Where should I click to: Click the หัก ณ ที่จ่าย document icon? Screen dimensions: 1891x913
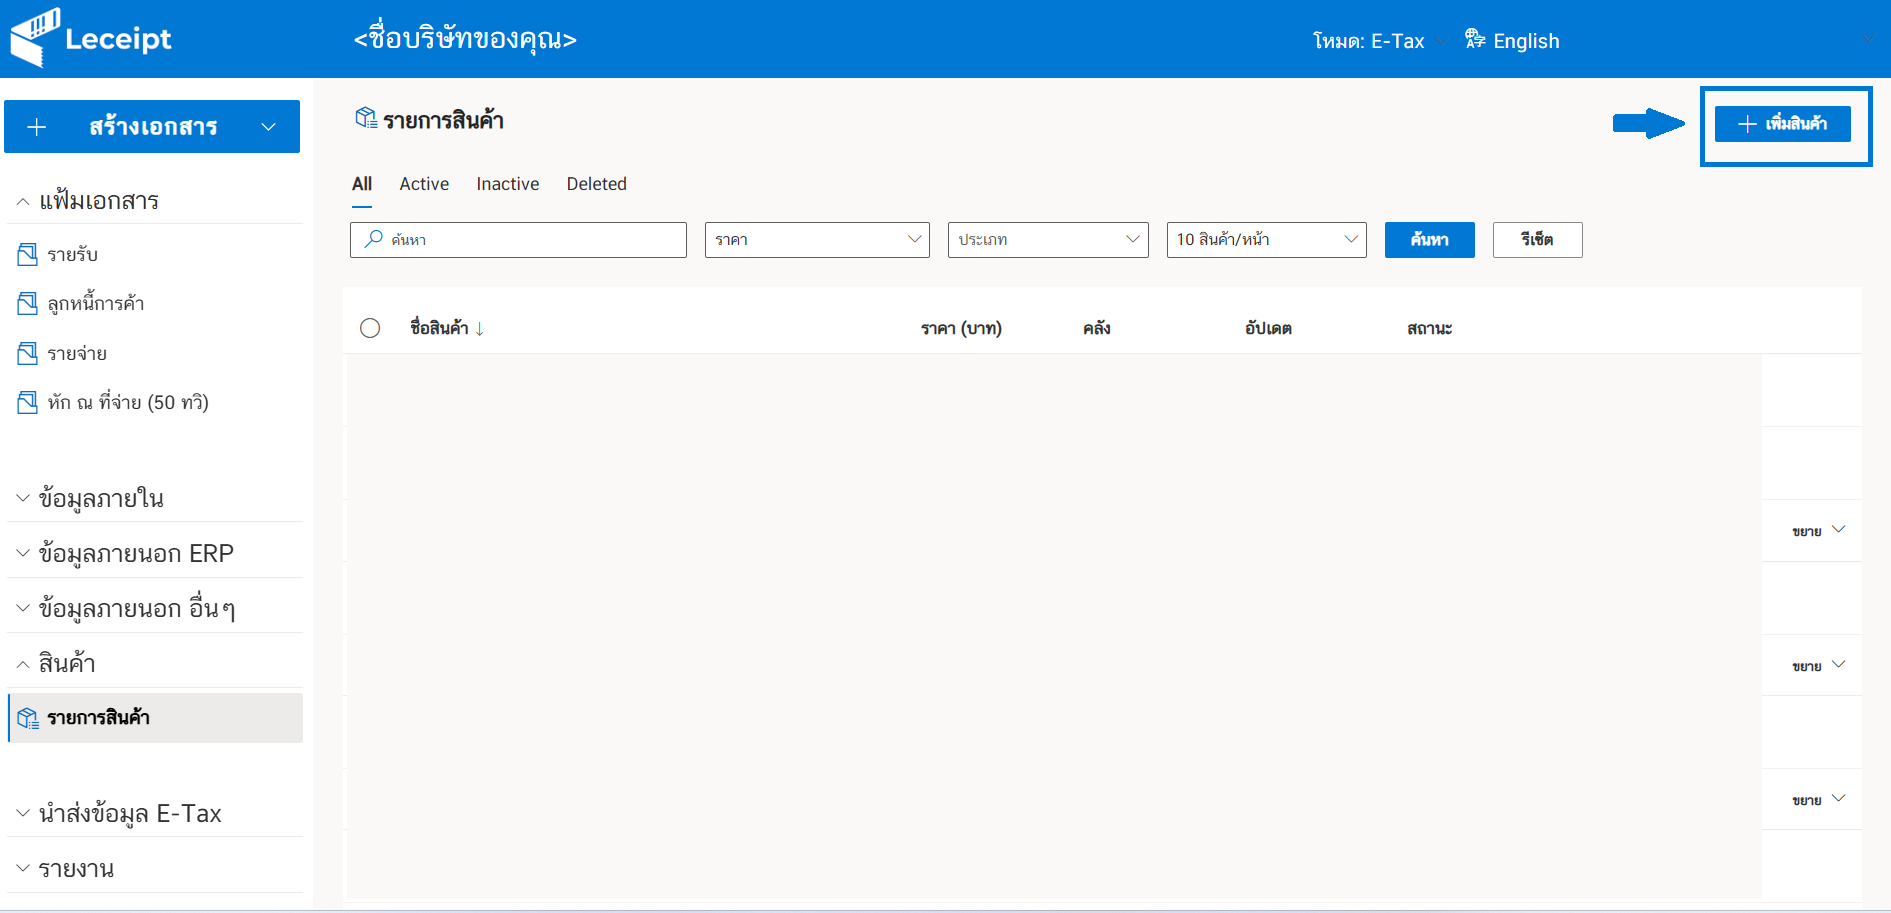pos(28,402)
